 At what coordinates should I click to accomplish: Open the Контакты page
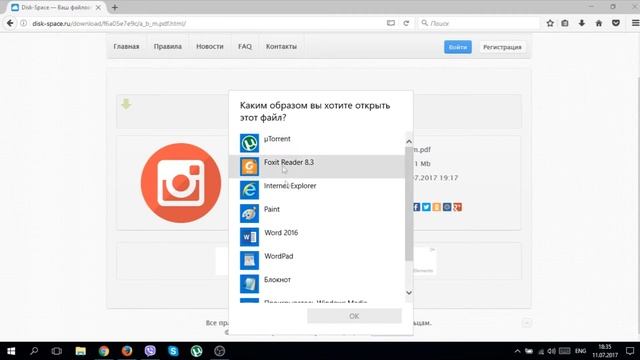tap(281, 47)
